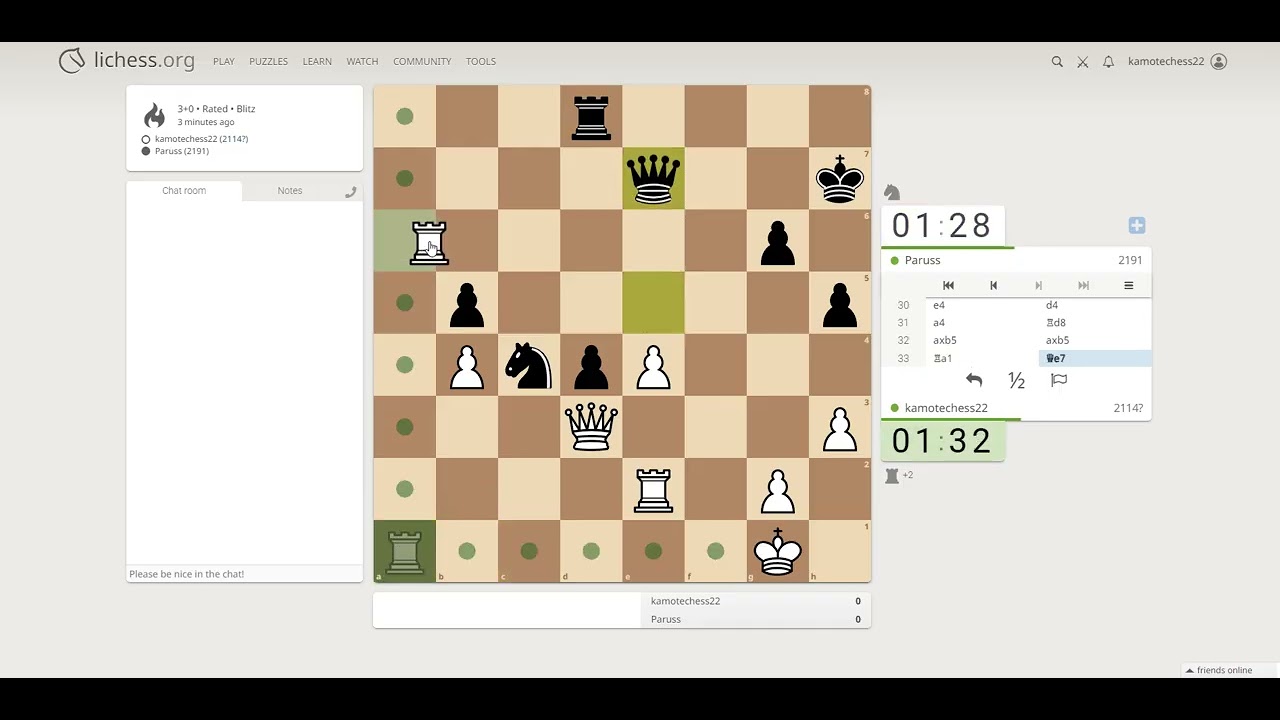Click the voice chat phone icon
Viewport: 1280px width, 720px height.
(x=350, y=192)
